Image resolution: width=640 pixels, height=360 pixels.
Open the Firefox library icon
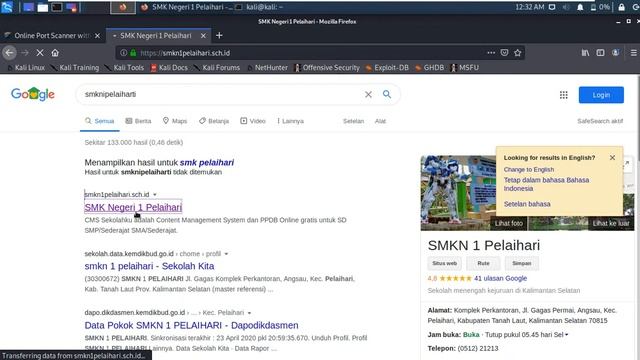(x=585, y=53)
